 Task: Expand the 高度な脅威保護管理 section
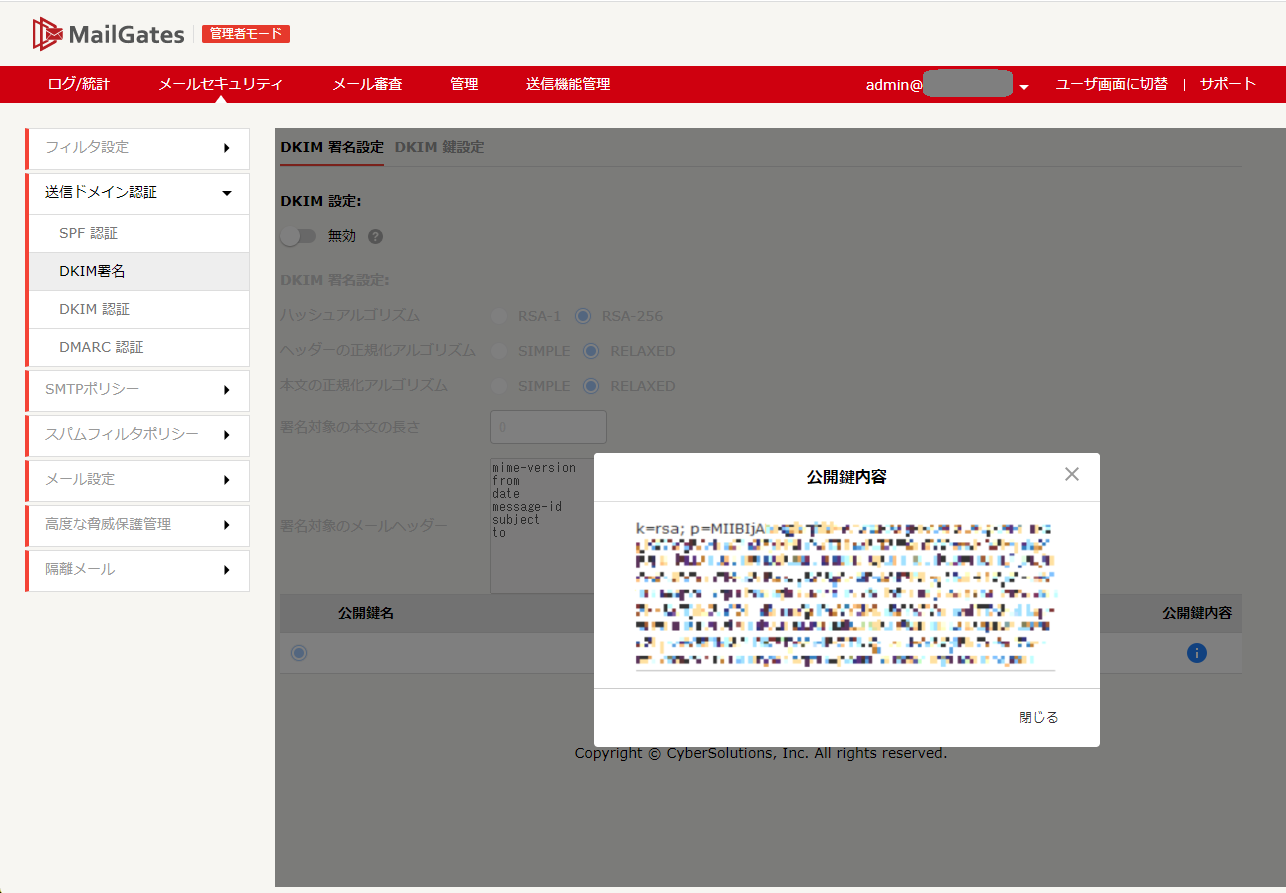pyautogui.click(x=137, y=525)
